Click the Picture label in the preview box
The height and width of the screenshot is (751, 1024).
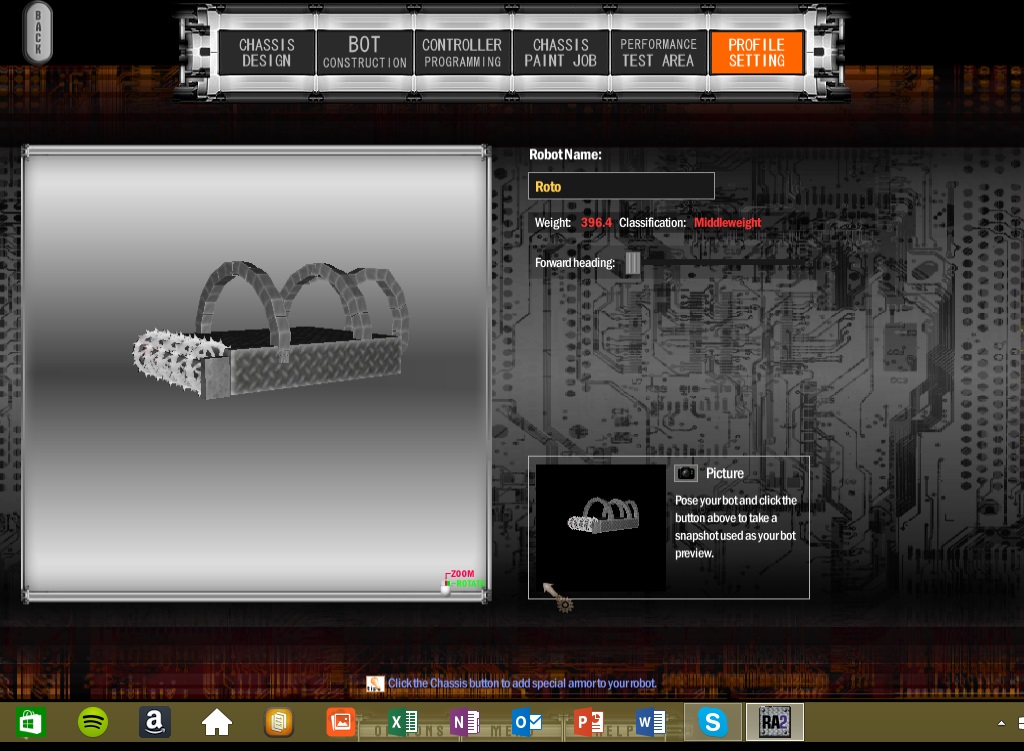click(724, 473)
